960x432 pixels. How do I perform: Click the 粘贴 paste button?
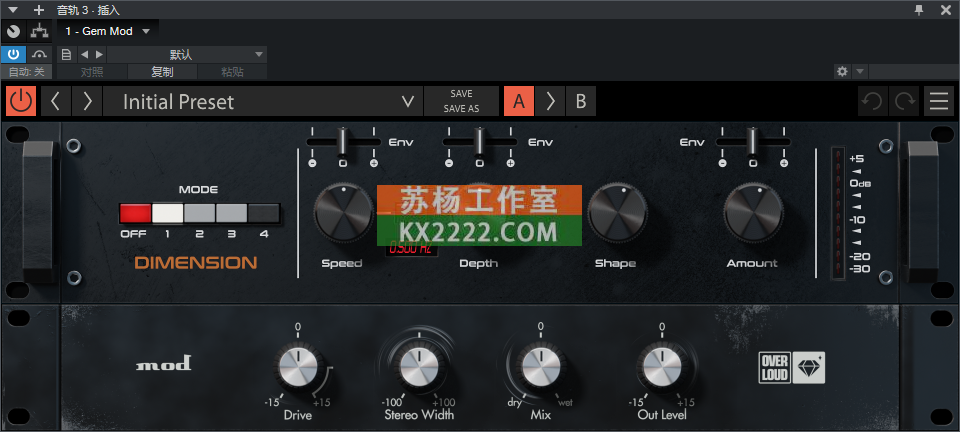pos(232,72)
